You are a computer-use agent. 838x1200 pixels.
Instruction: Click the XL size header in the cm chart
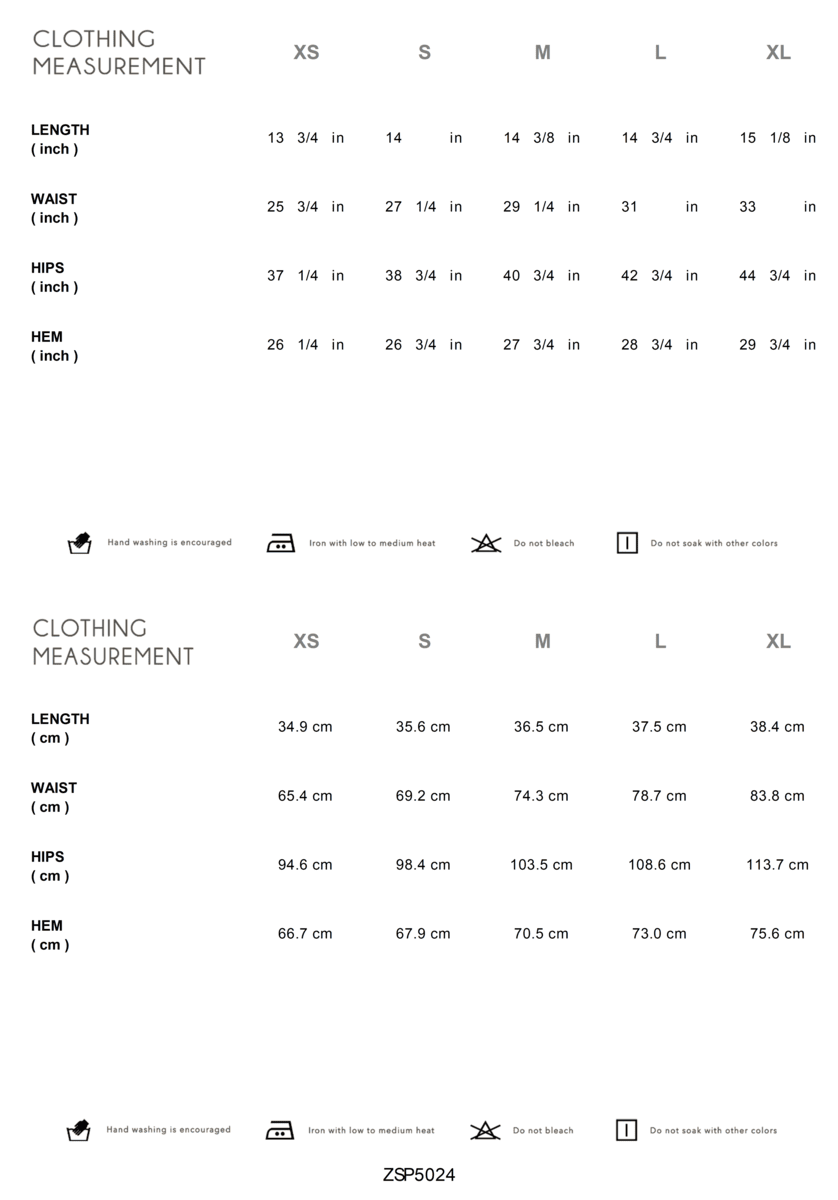[x=778, y=642]
